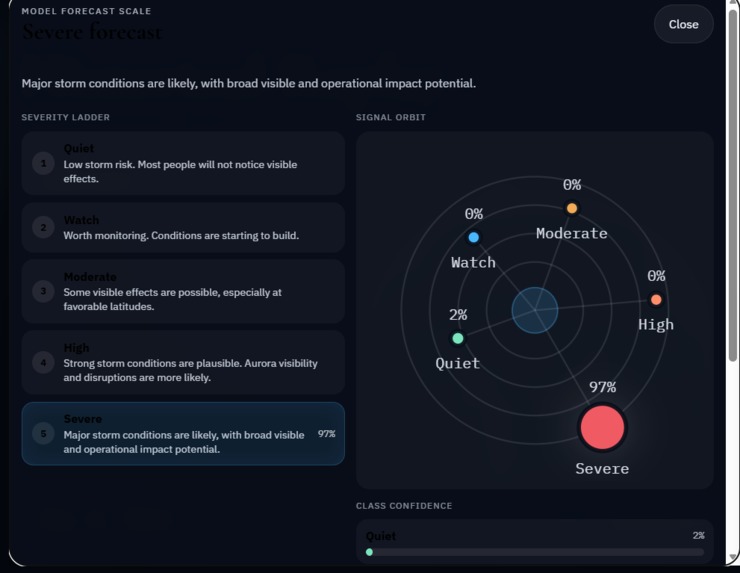This screenshot has width=740, height=573.
Task: Click the Severe label in orbit chart
Action: [602, 469]
